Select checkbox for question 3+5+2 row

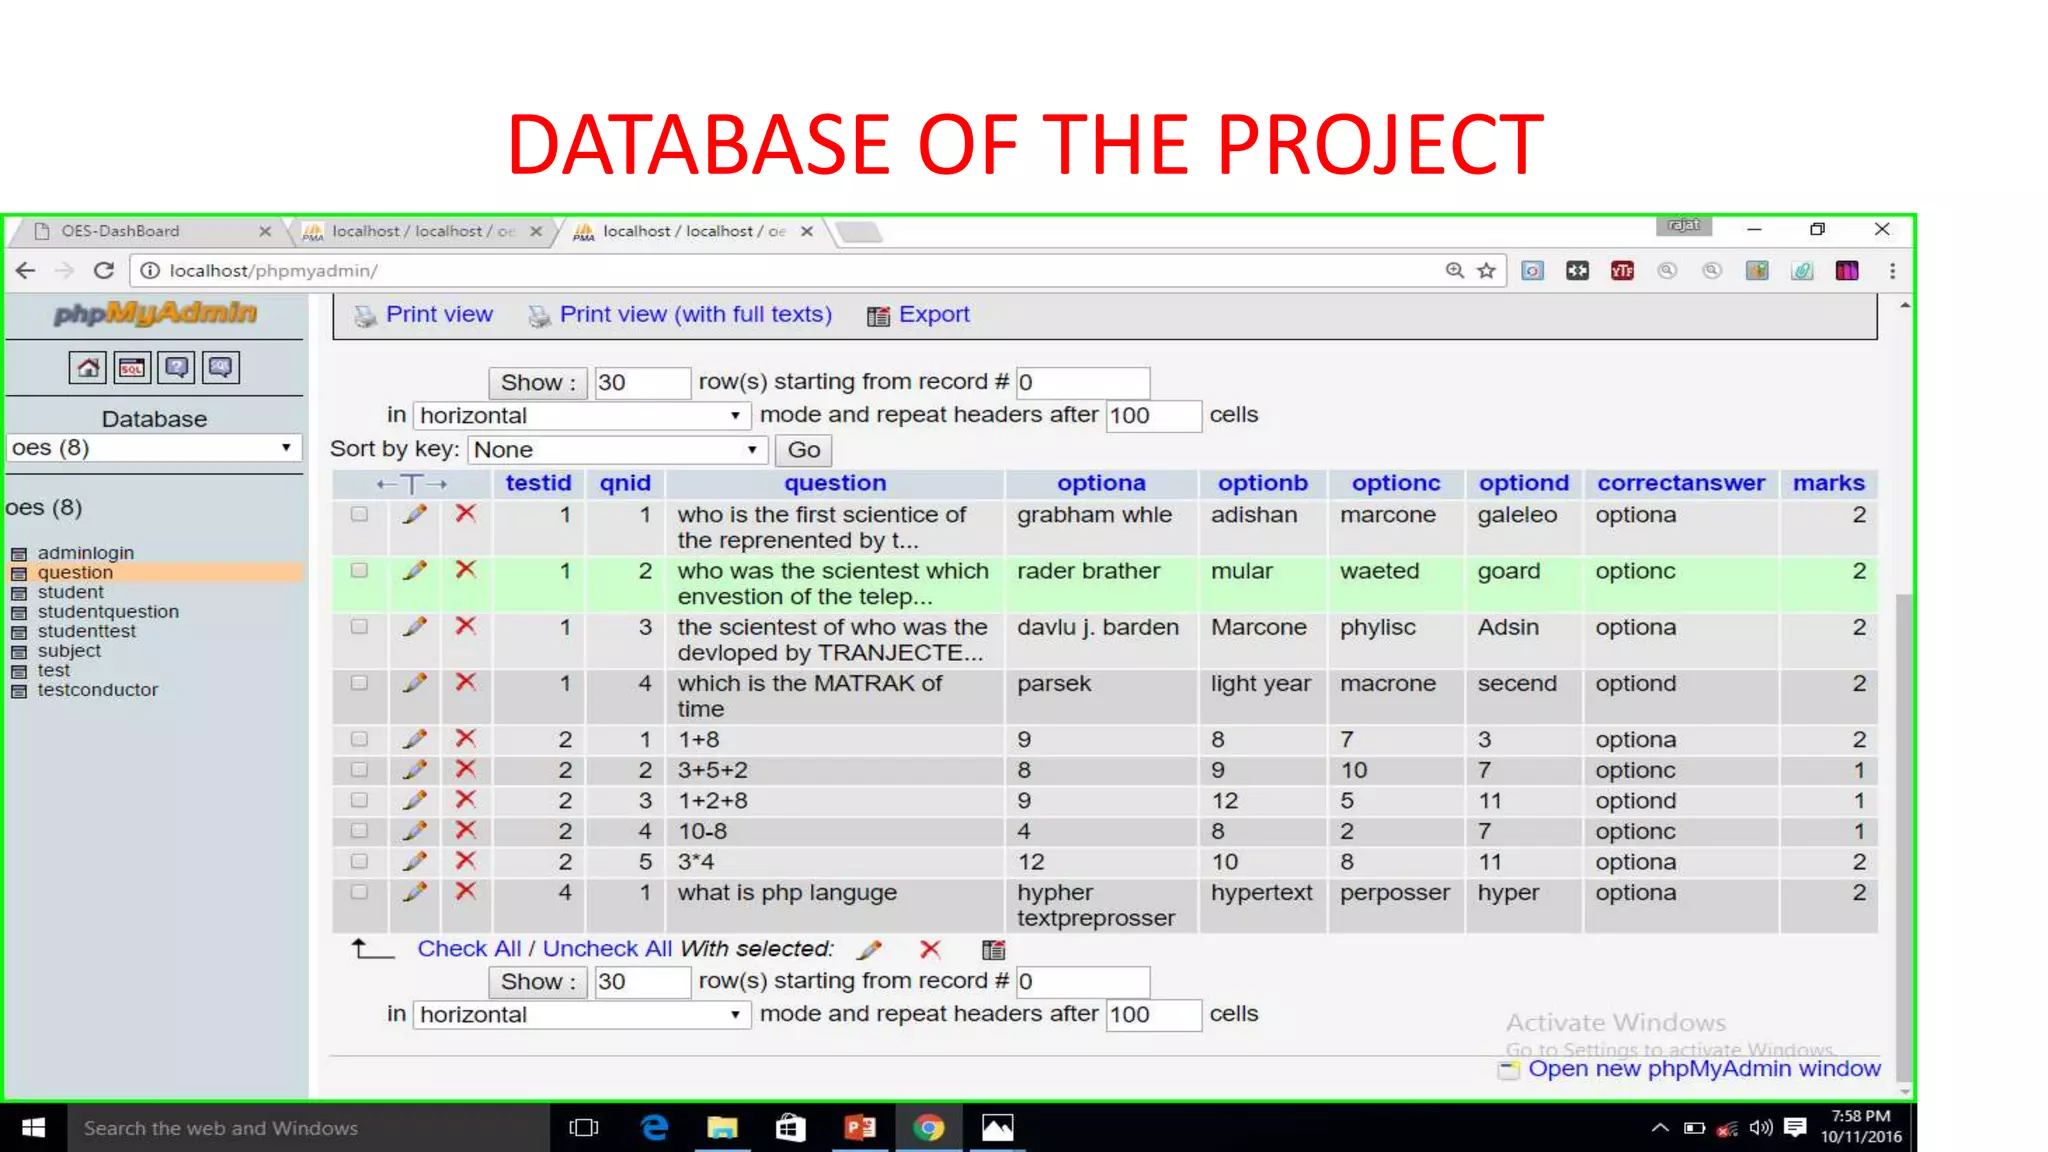click(x=359, y=769)
